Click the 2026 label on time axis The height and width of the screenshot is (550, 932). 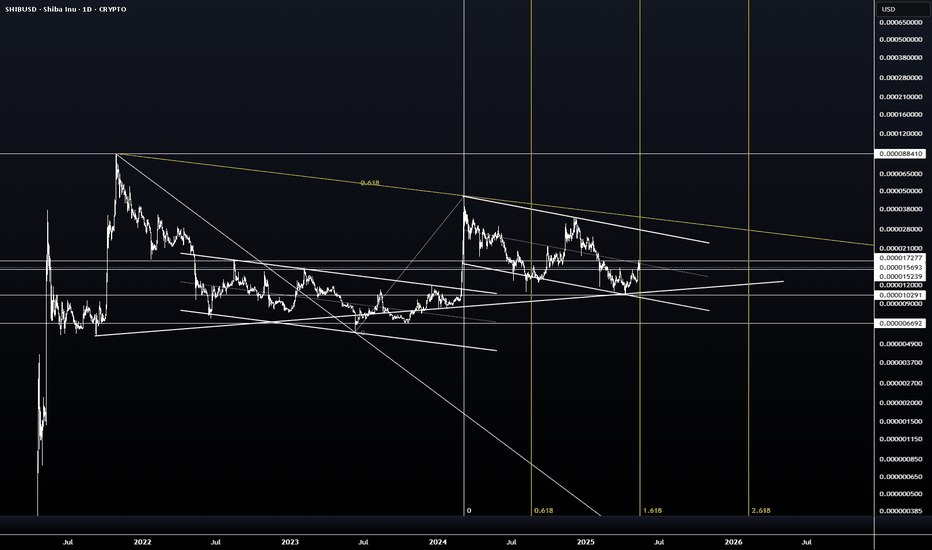tap(733, 542)
